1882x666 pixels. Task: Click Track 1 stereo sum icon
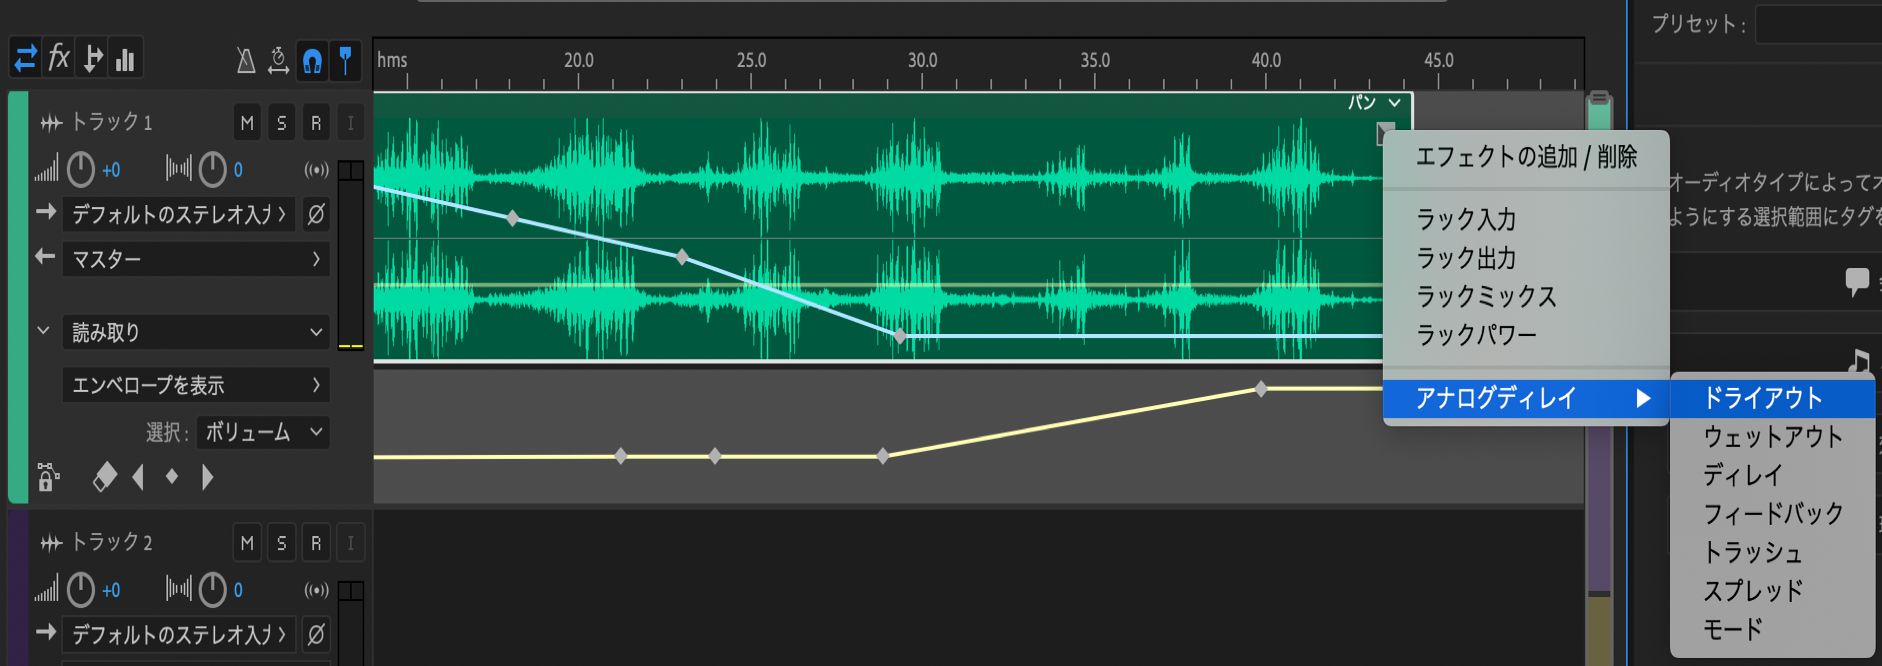click(x=316, y=170)
